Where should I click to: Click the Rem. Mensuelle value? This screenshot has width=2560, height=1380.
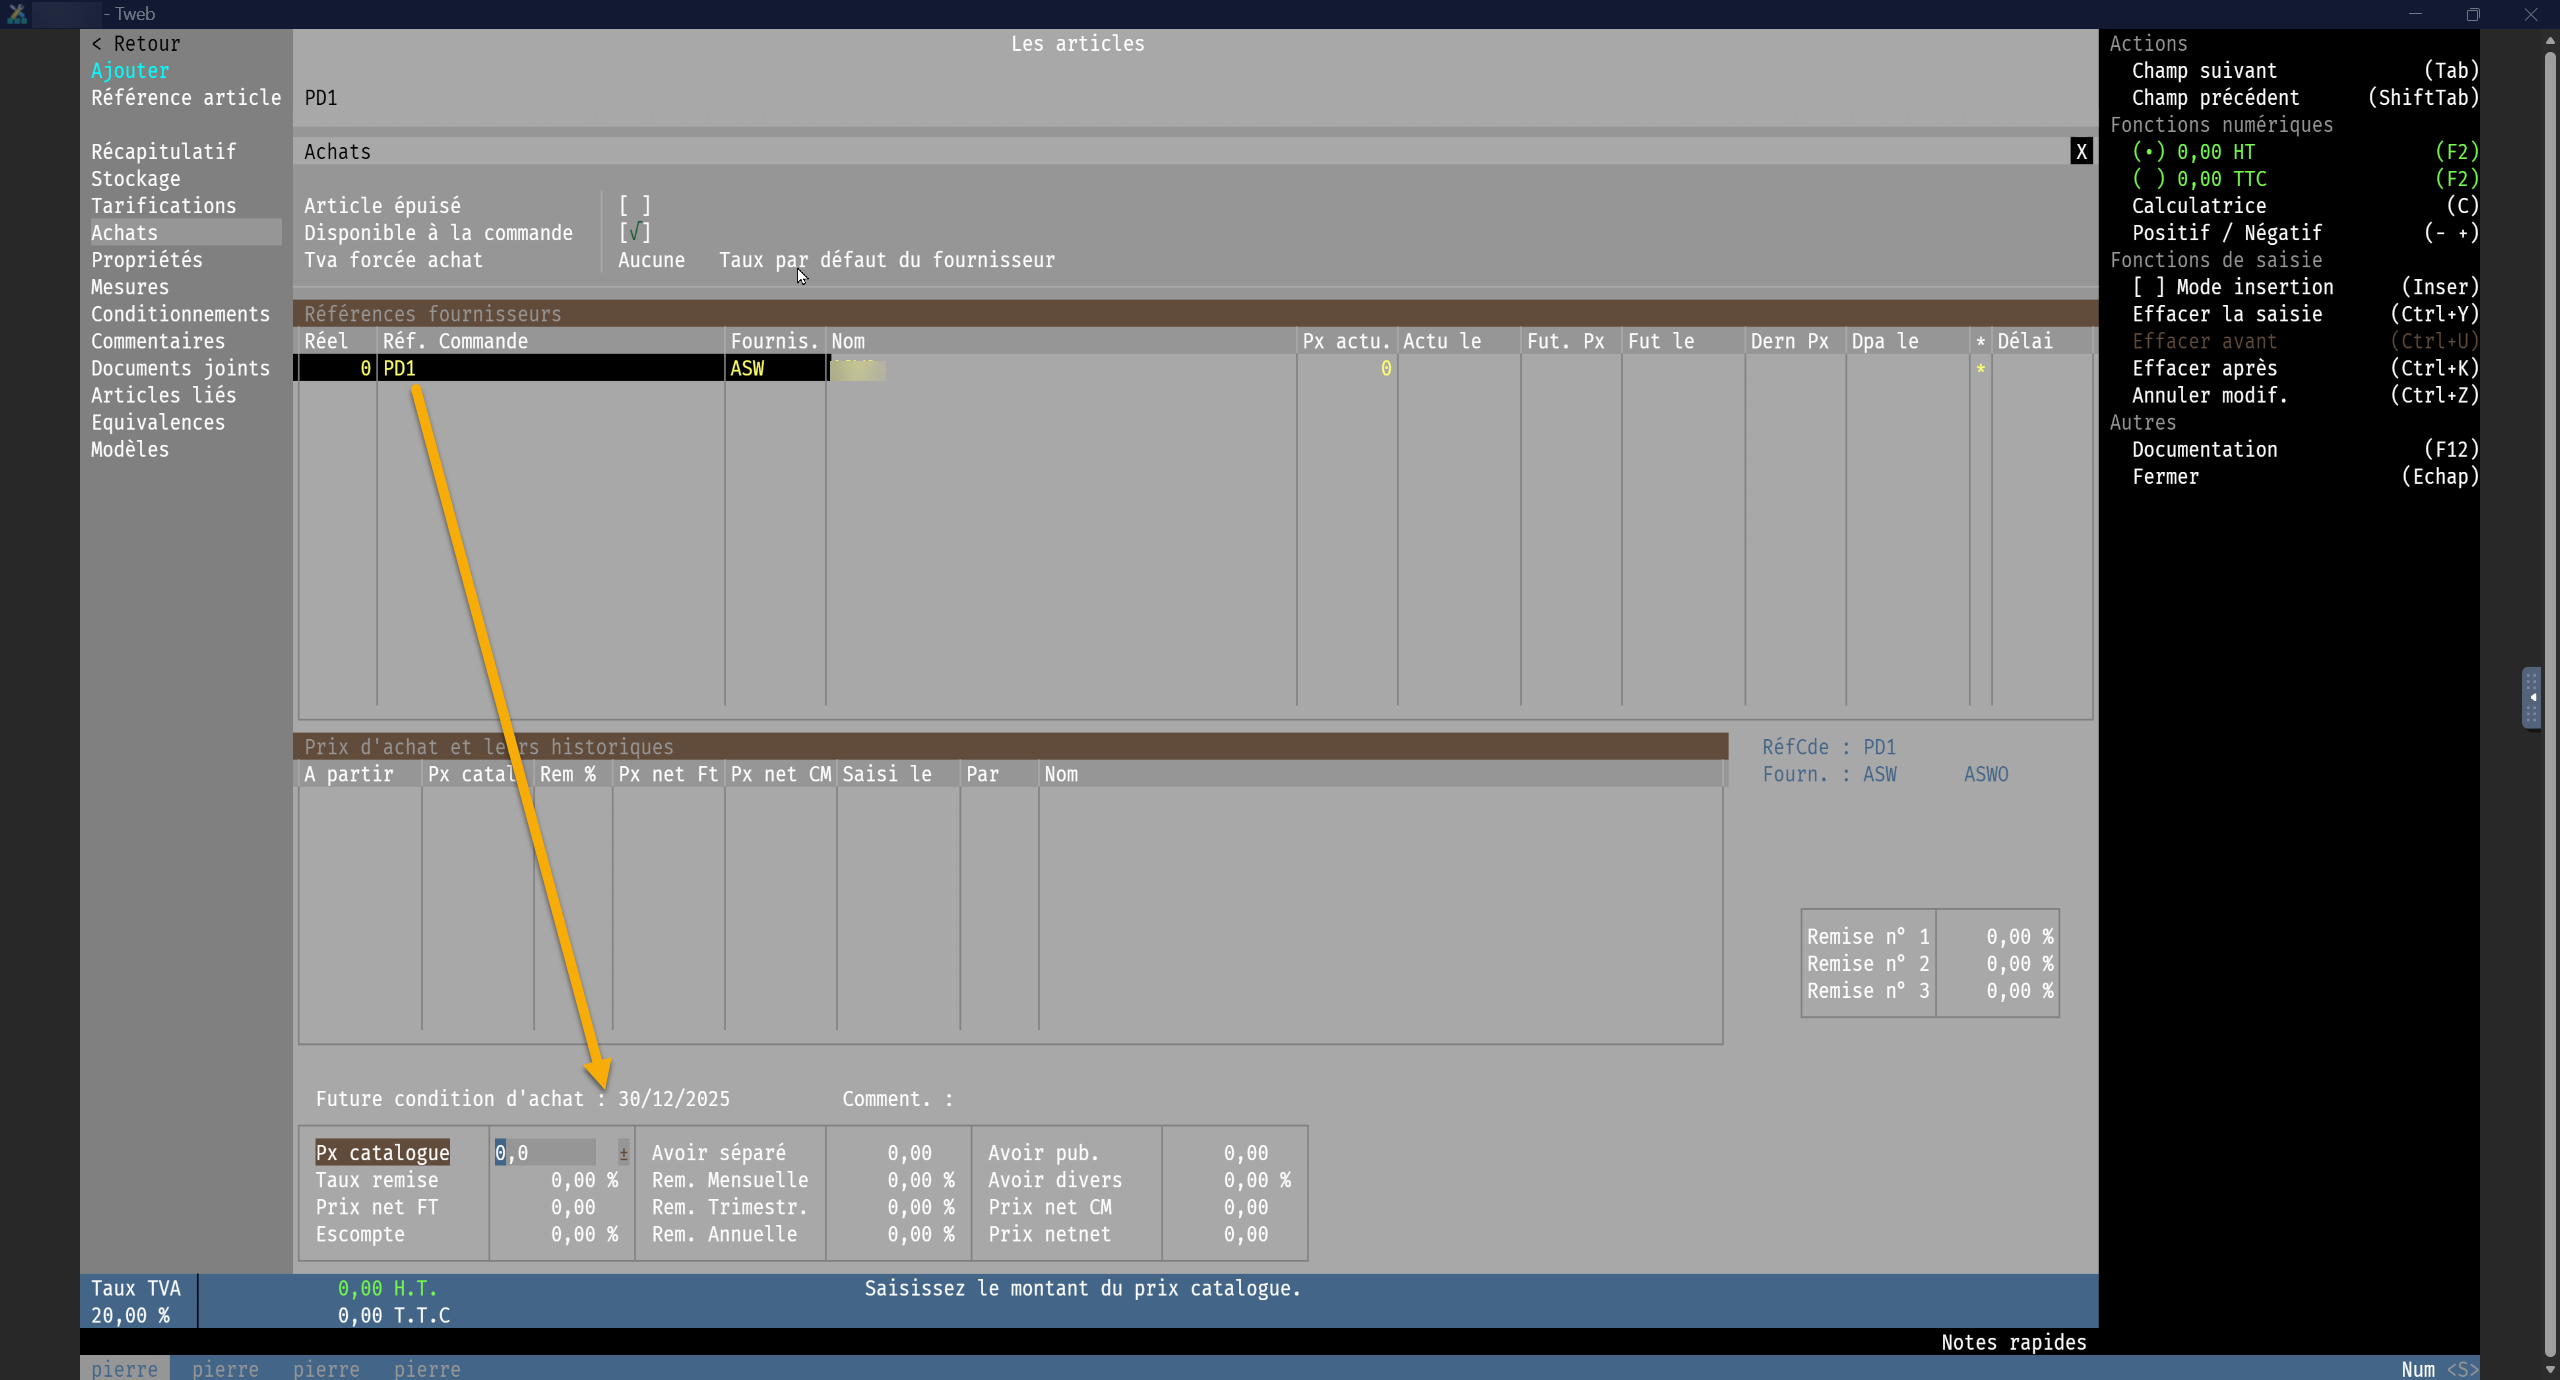[920, 1180]
